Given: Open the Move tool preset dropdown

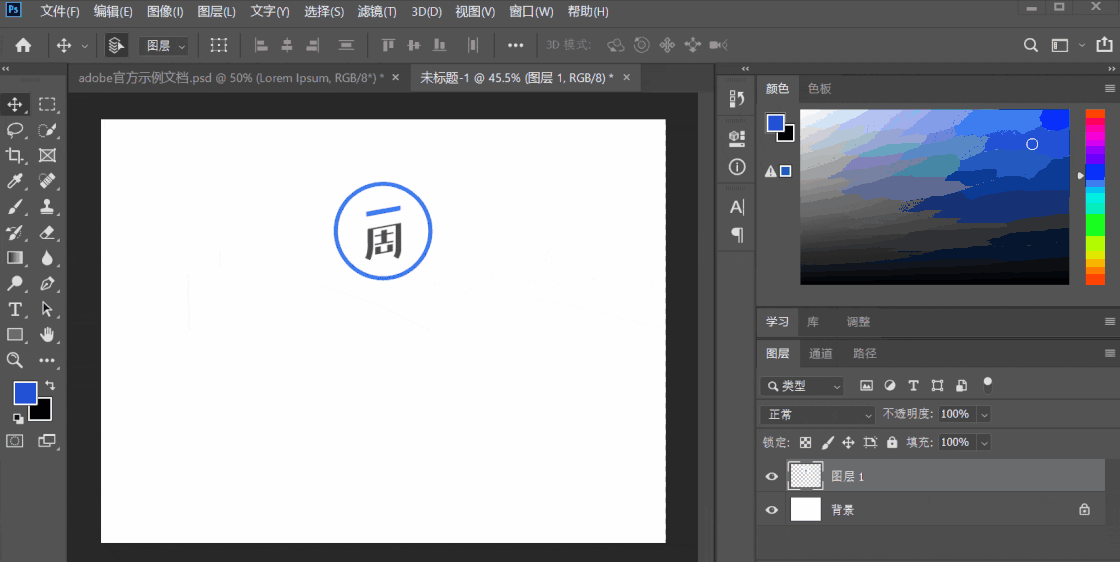Looking at the screenshot, I should pos(84,46).
